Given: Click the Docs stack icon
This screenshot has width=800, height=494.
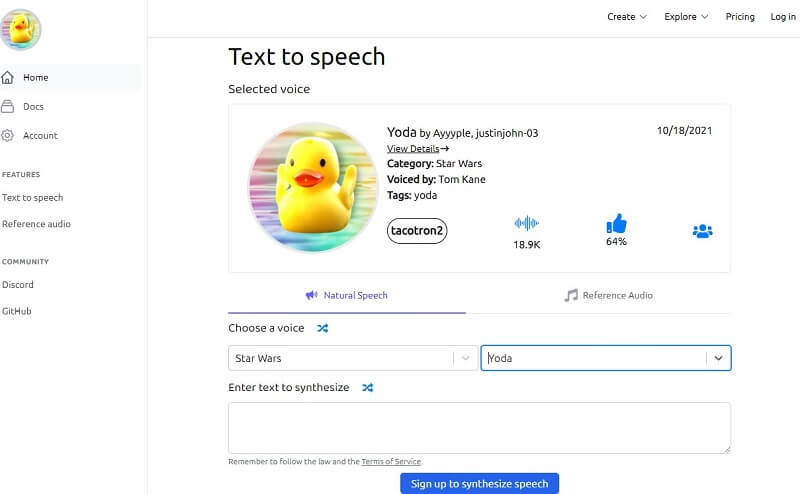Looking at the screenshot, I should (x=8, y=106).
